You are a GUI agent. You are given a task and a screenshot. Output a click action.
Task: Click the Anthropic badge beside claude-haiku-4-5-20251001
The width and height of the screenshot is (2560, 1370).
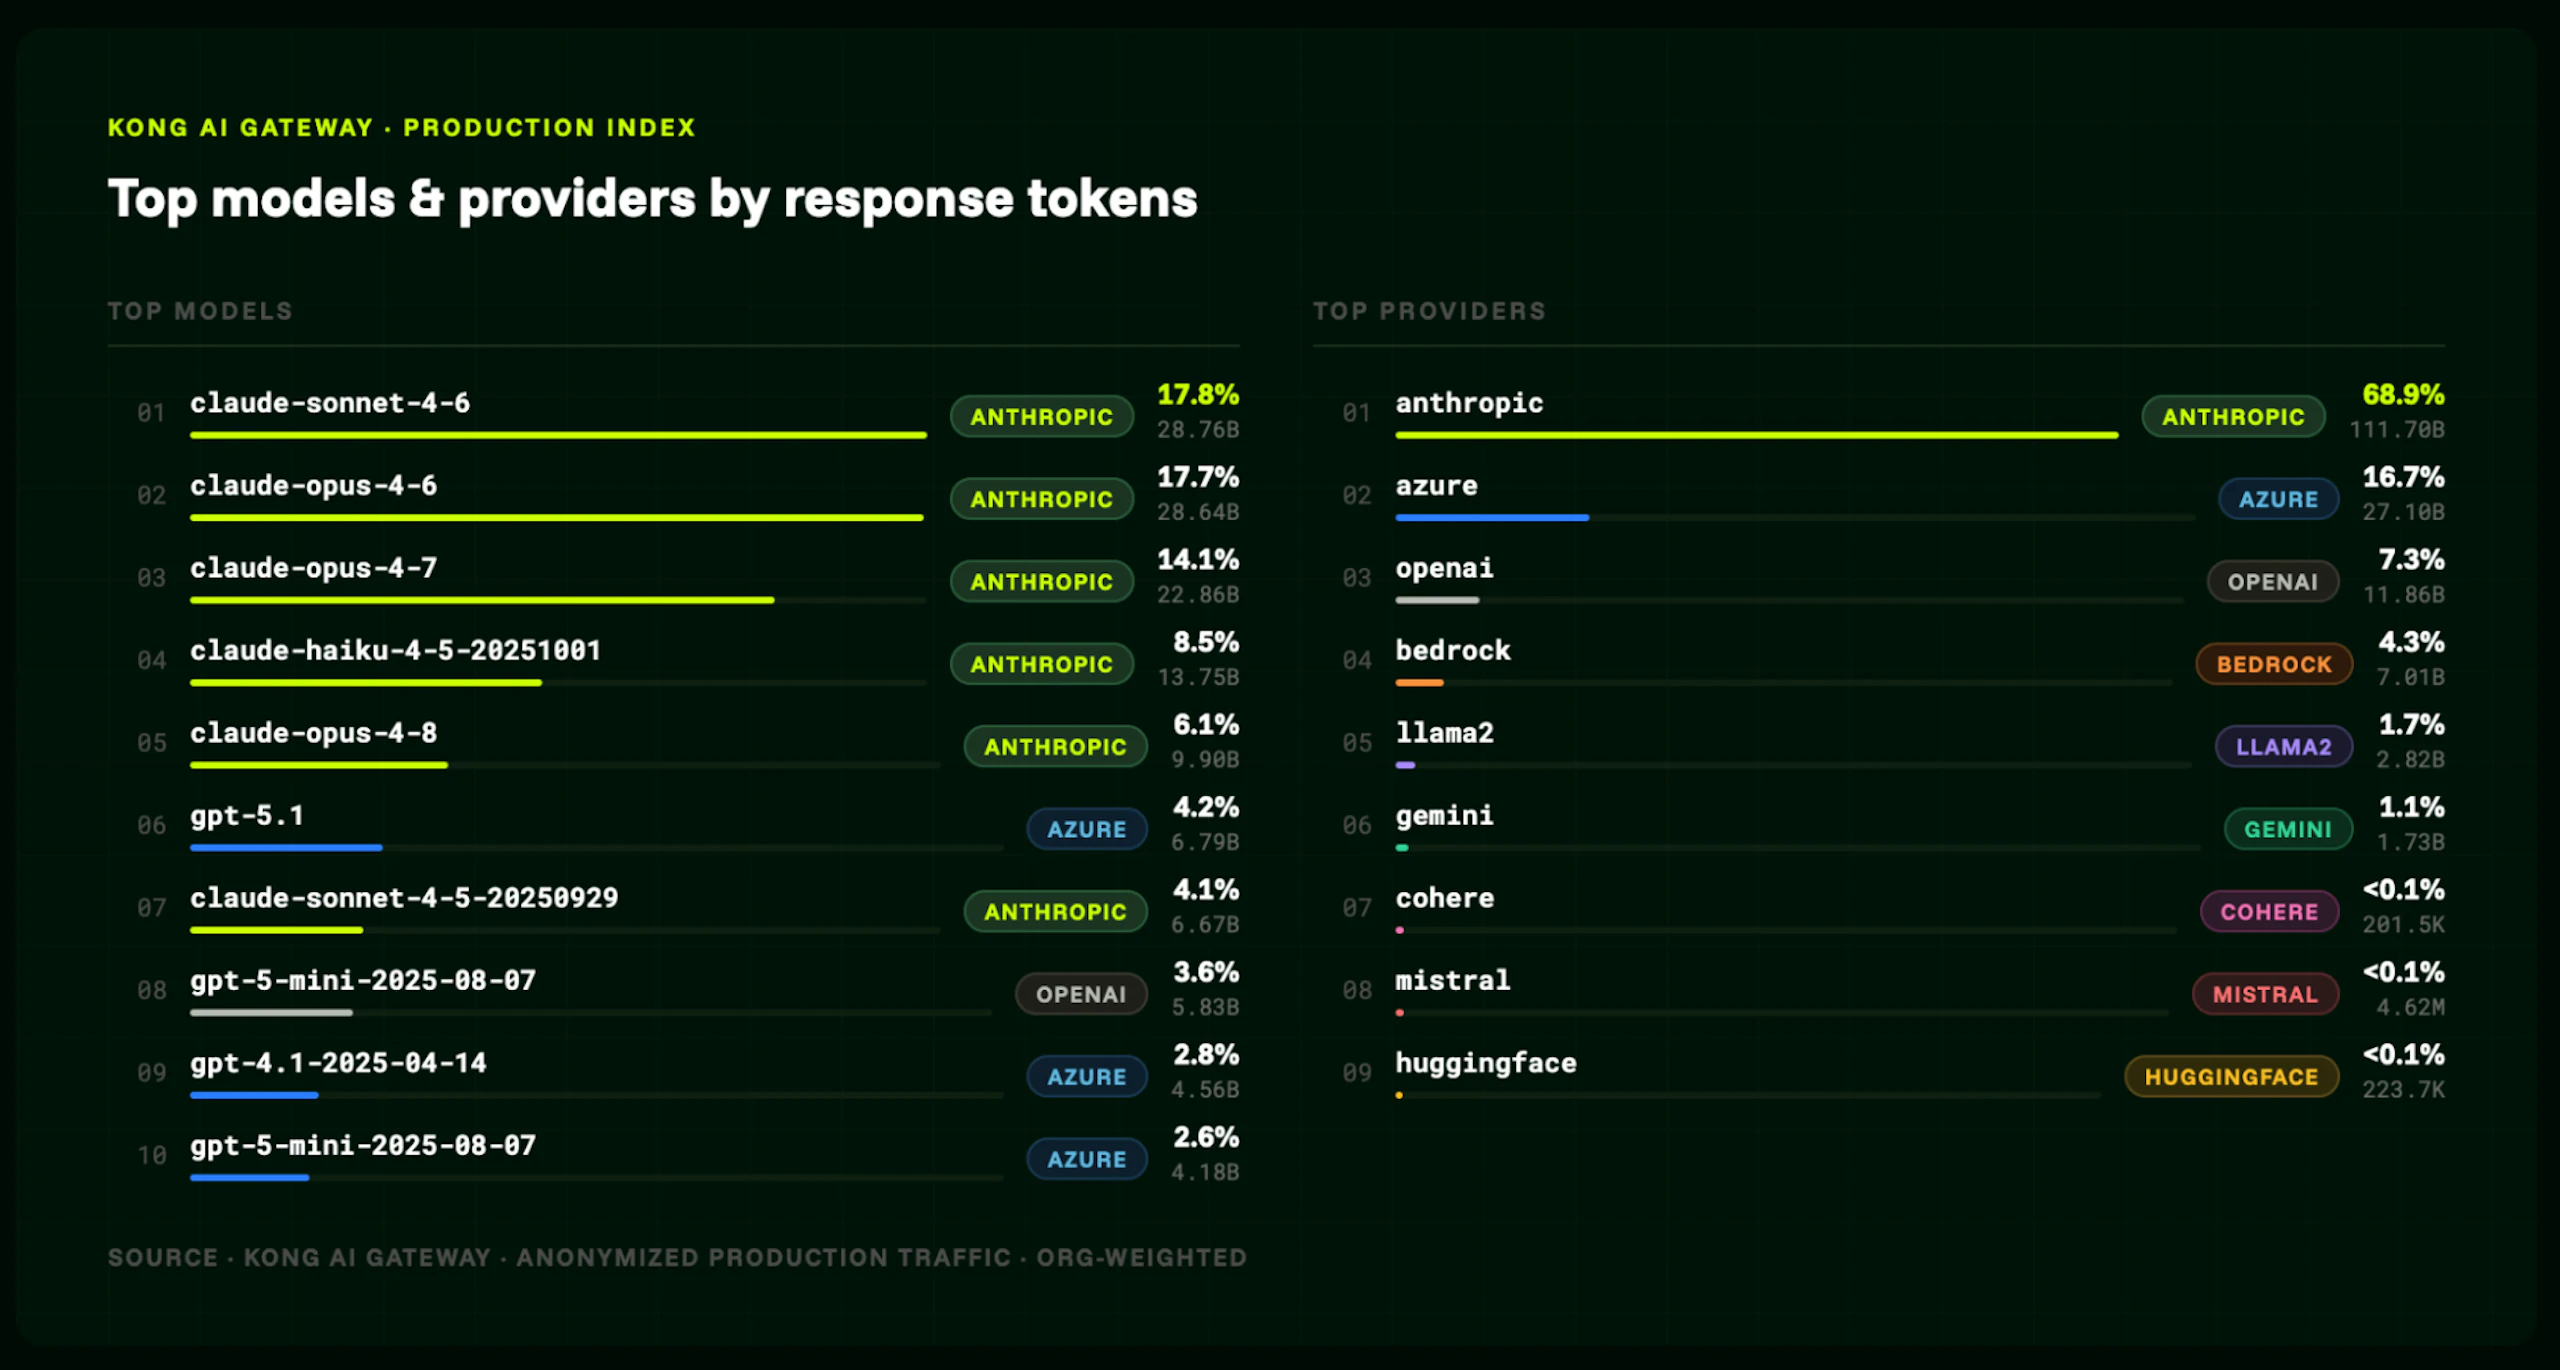pos(1042,664)
